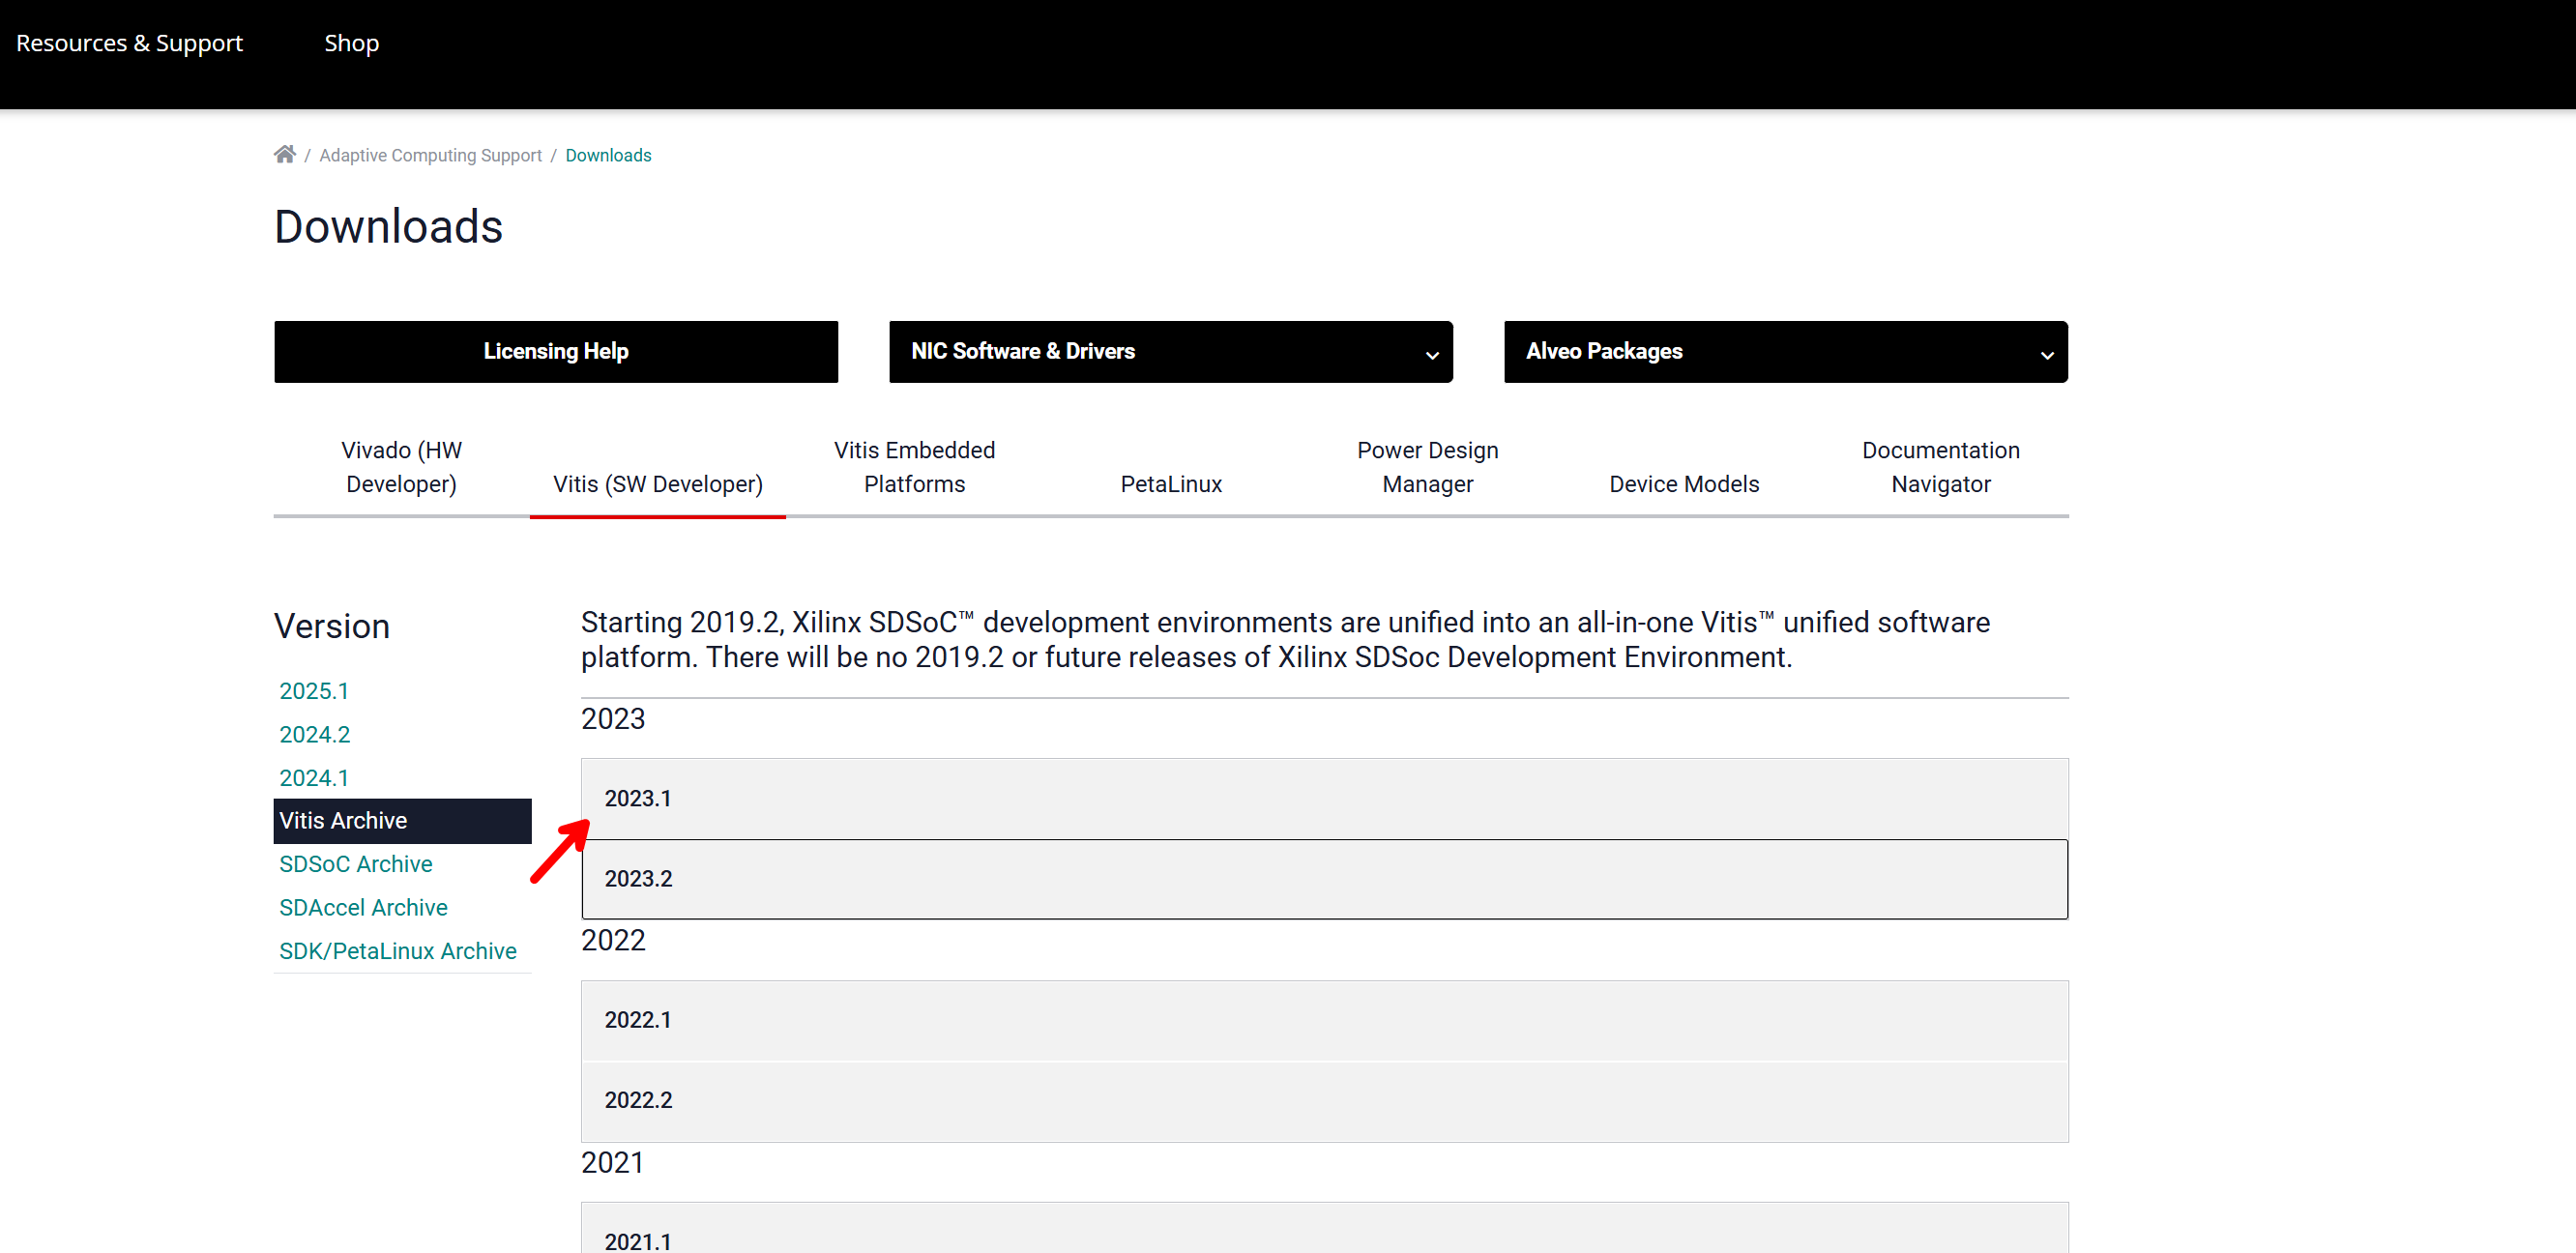Screen dimensions: 2576x1253
Task: Select version 2024.2 in sidebar
Action: (314, 734)
